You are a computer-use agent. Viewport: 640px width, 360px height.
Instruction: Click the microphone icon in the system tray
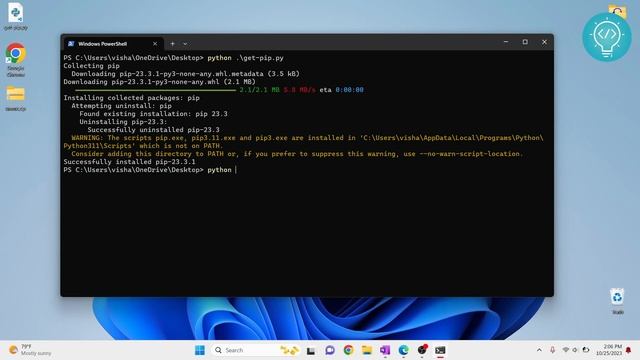552,350
